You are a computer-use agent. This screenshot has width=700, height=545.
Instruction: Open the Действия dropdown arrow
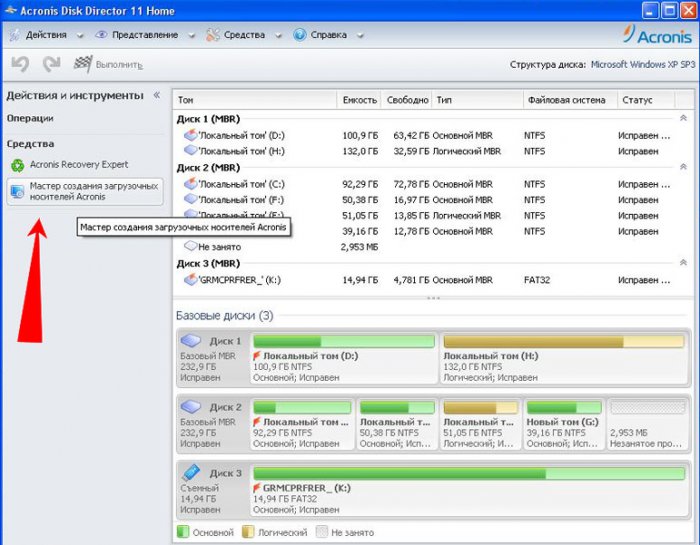pyautogui.click(x=80, y=36)
